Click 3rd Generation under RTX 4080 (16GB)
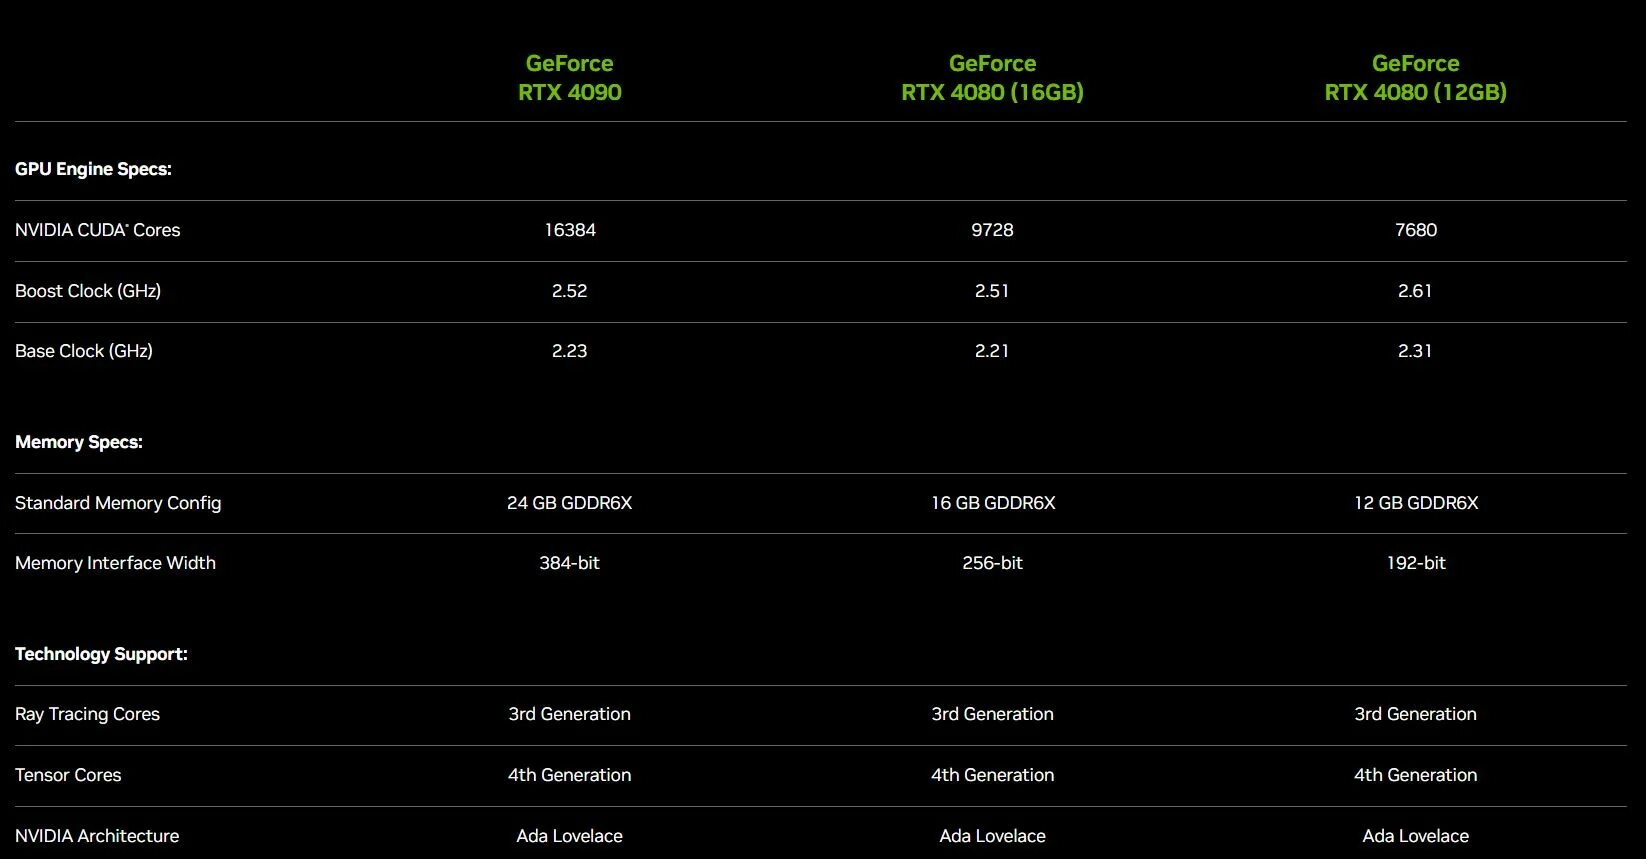 pyautogui.click(x=993, y=714)
